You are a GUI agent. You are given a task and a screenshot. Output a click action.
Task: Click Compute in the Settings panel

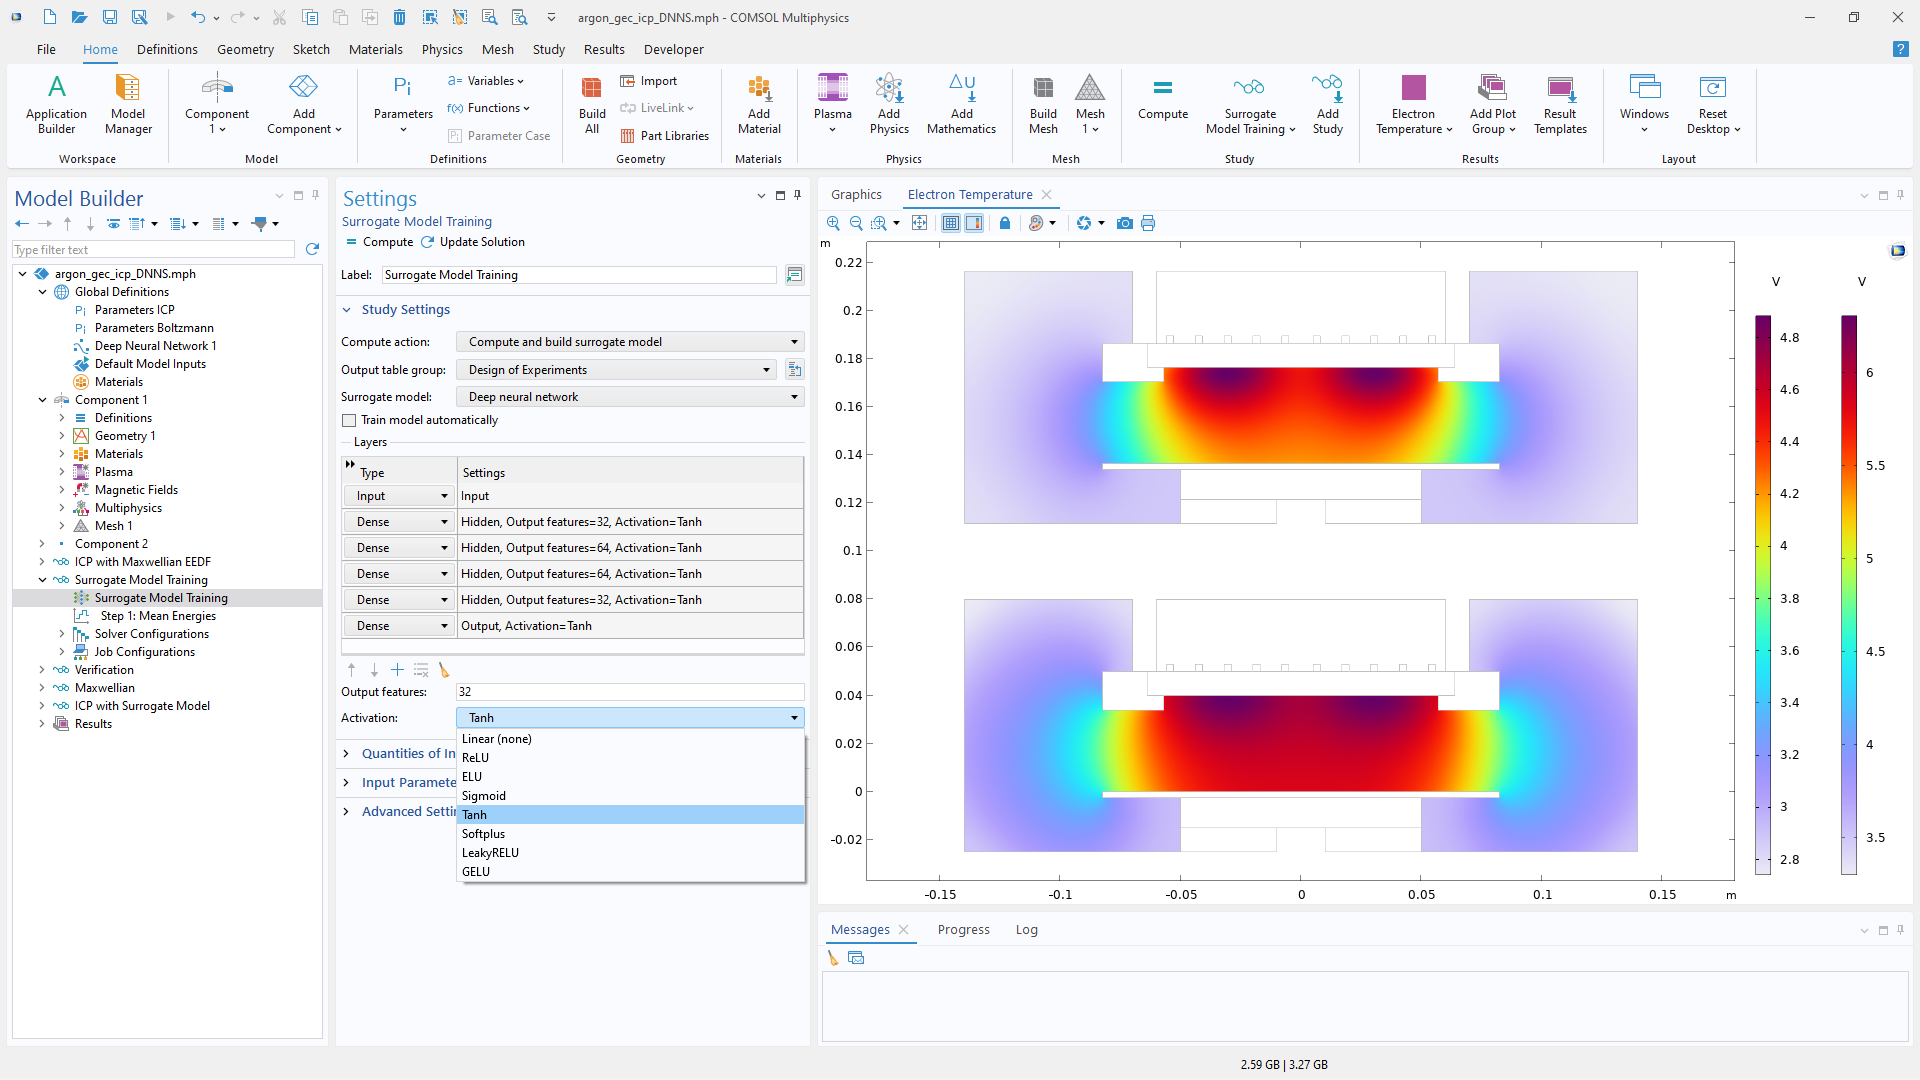click(x=379, y=242)
